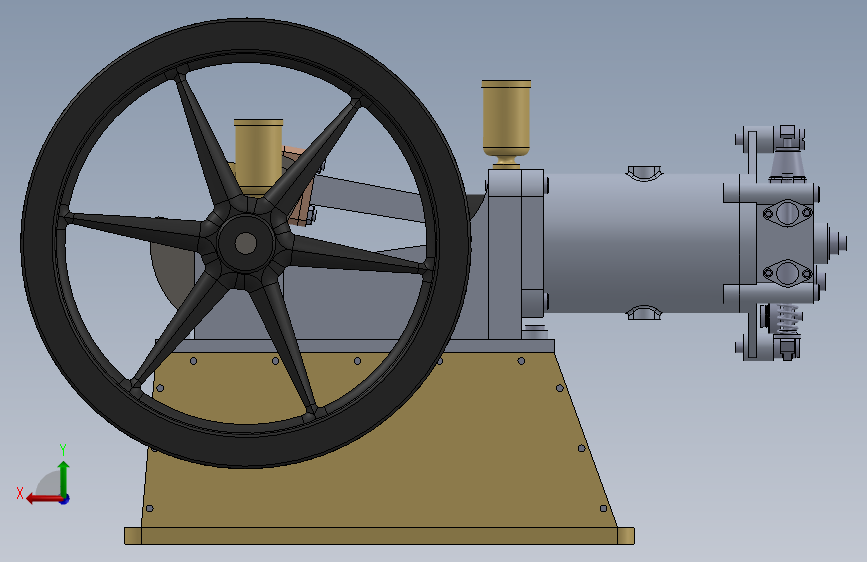Click the blue Z axis dot of triad
Viewport: 867px width, 562px height.
click(65, 499)
